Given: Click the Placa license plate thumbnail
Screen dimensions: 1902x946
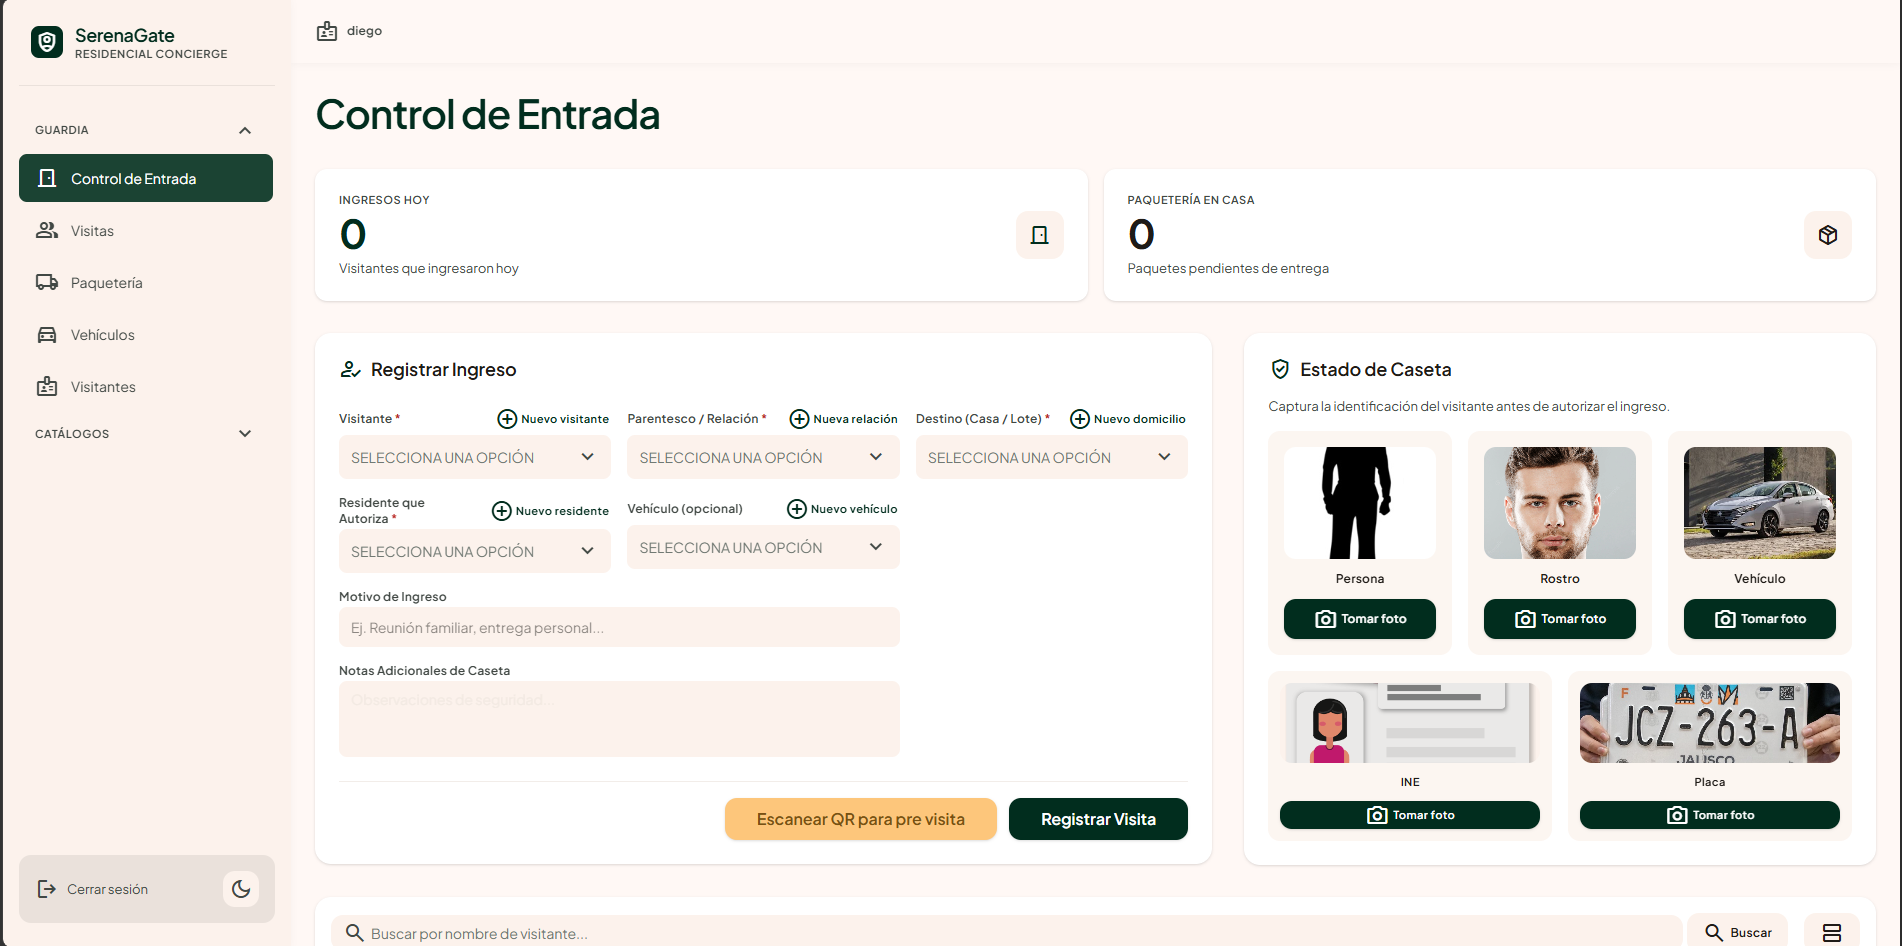Looking at the screenshot, I should click(x=1710, y=723).
